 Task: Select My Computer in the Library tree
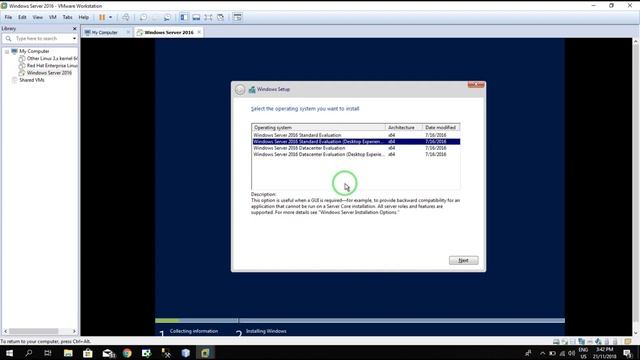(x=34, y=51)
